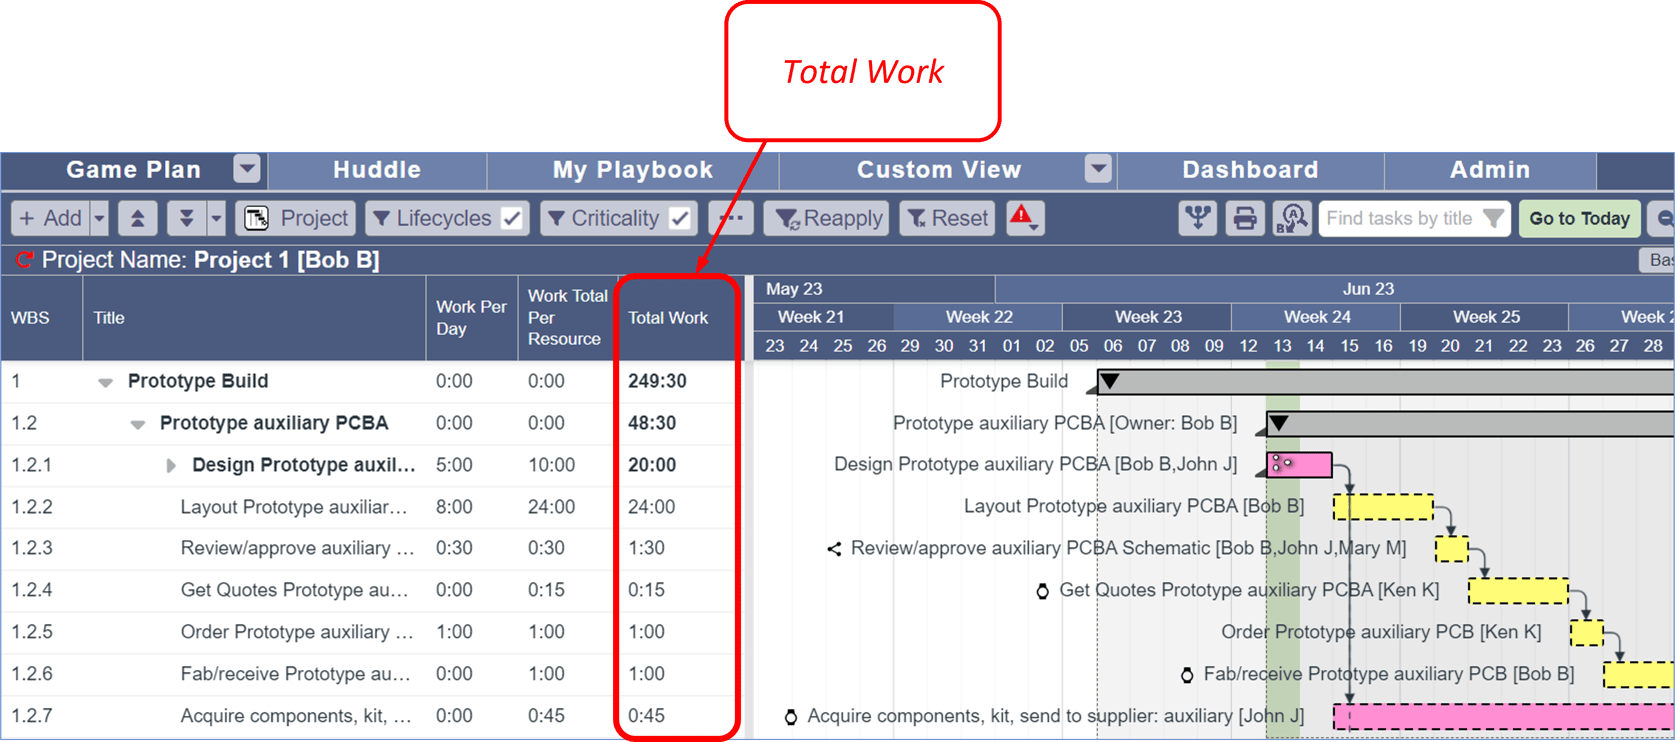The height and width of the screenshot is (742, 1675).
Task: Open the Add button dropdown arrow
Action: (x=99, y=218)
